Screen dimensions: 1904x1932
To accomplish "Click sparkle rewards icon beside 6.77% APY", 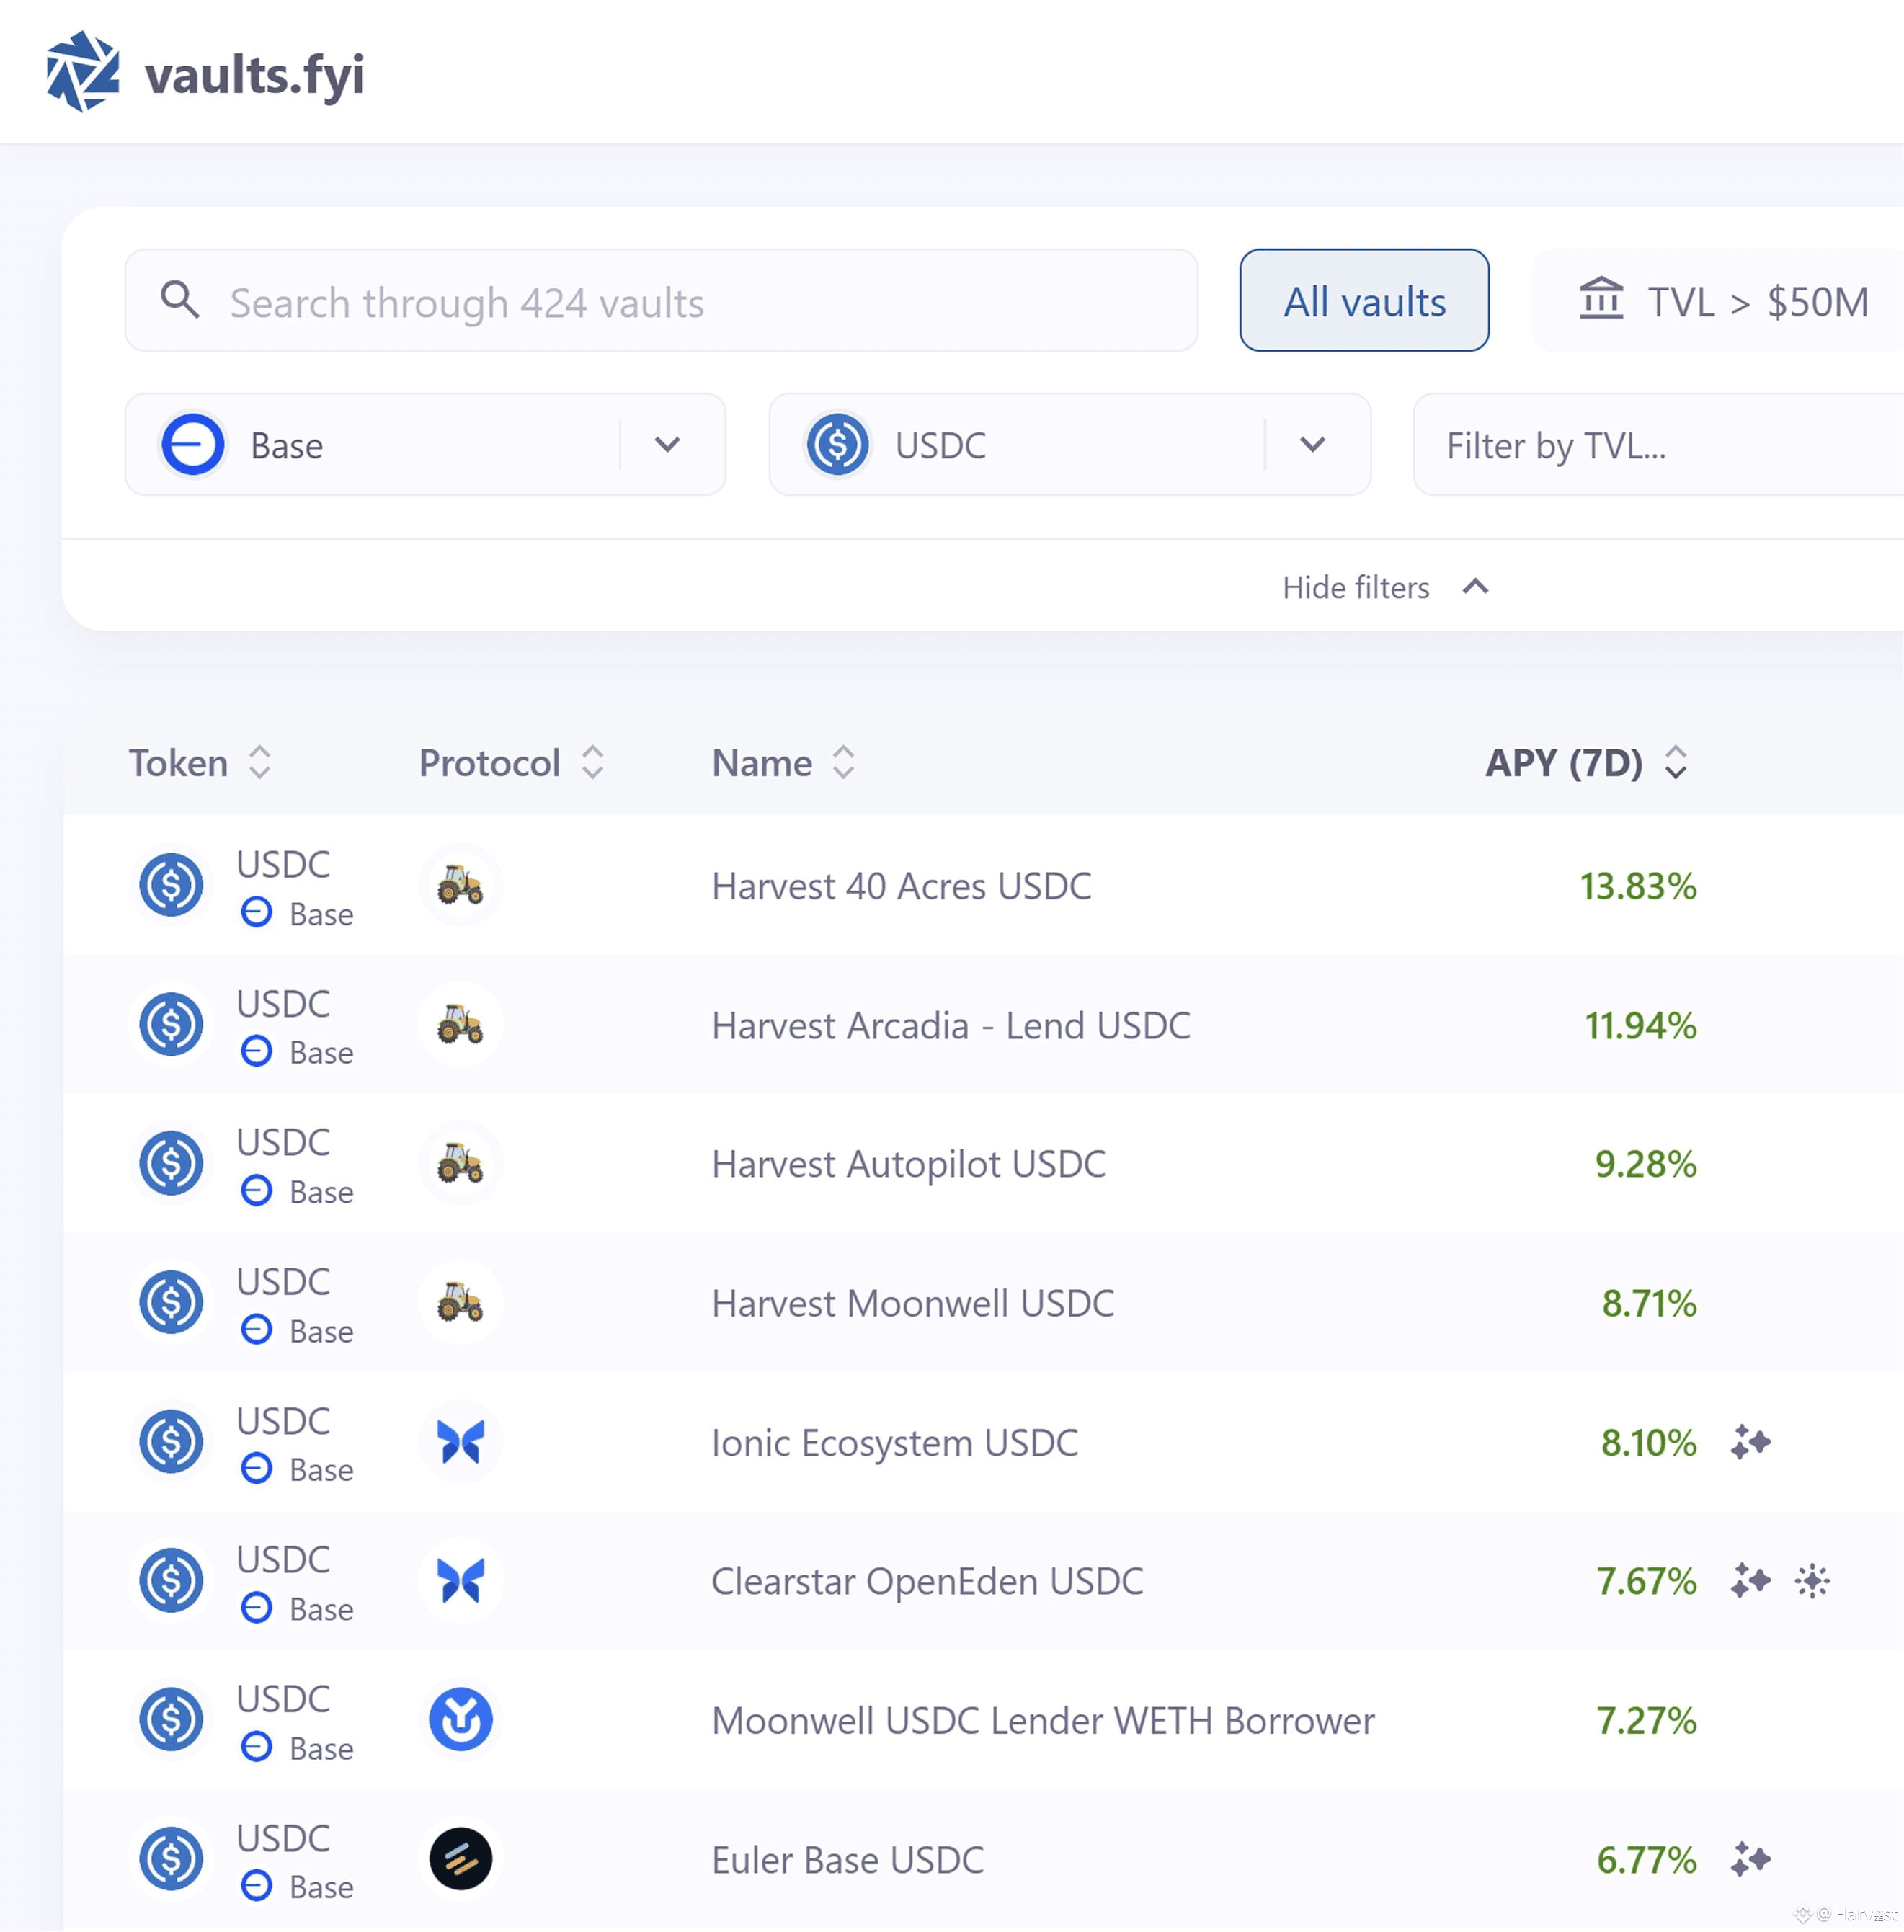I will (1751, 1859).
